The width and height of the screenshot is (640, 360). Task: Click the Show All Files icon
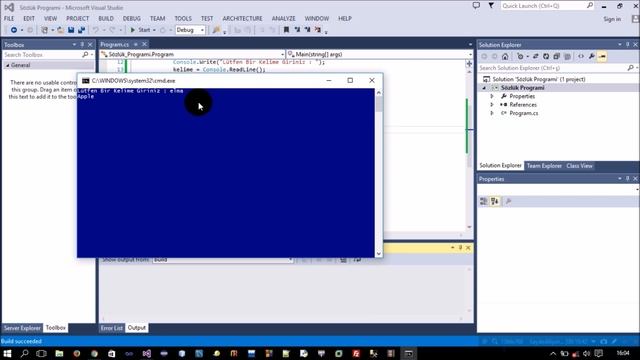pyautogui.click(x=567, y=56)
